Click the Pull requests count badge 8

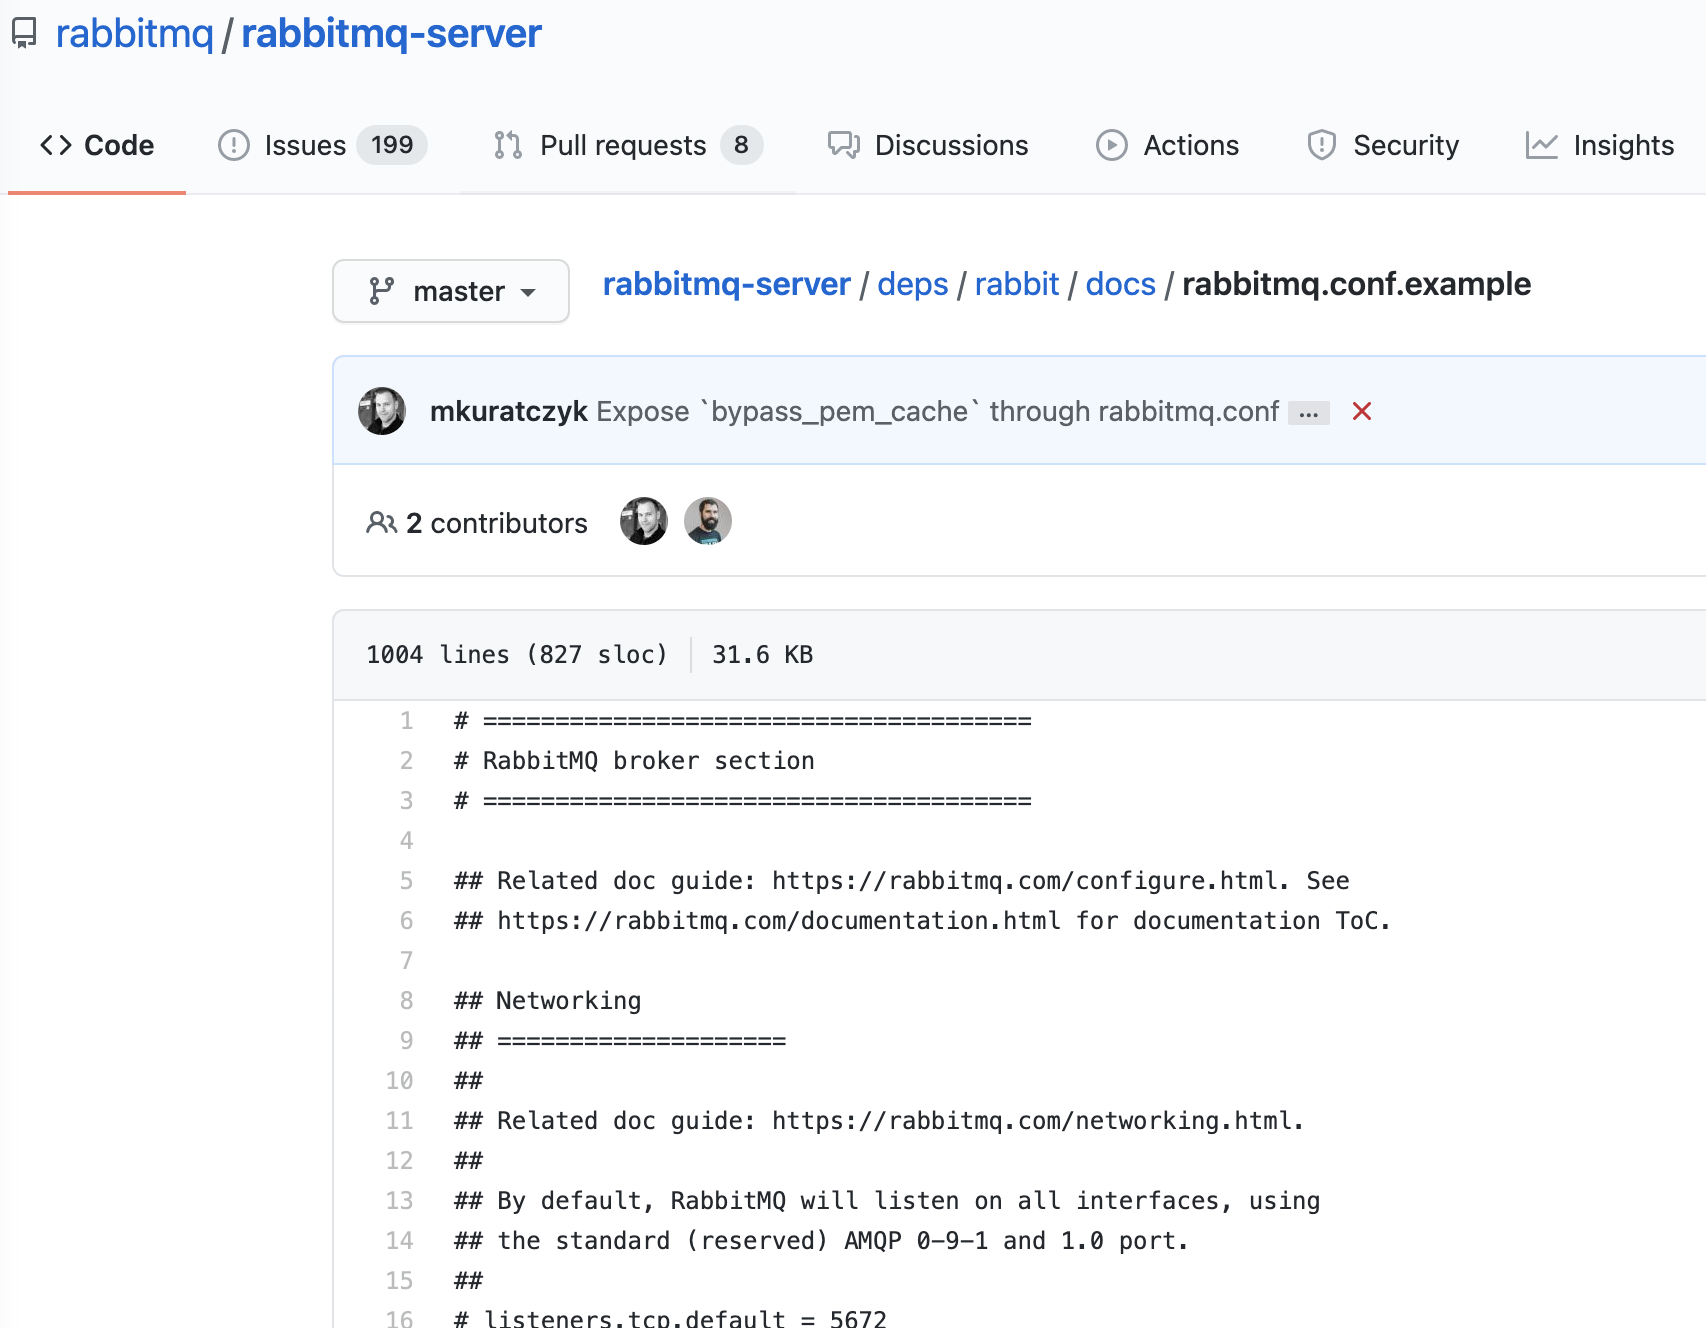pos(741,146)
